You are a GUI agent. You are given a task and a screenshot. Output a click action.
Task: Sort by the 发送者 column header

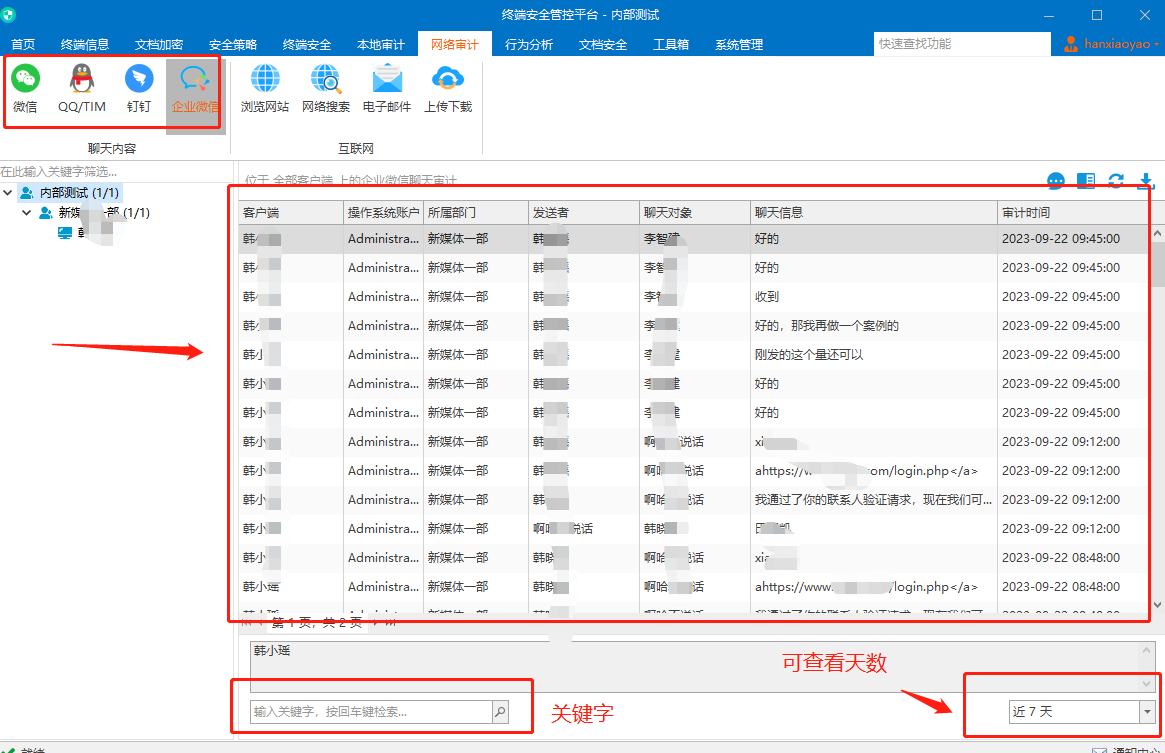584,213
